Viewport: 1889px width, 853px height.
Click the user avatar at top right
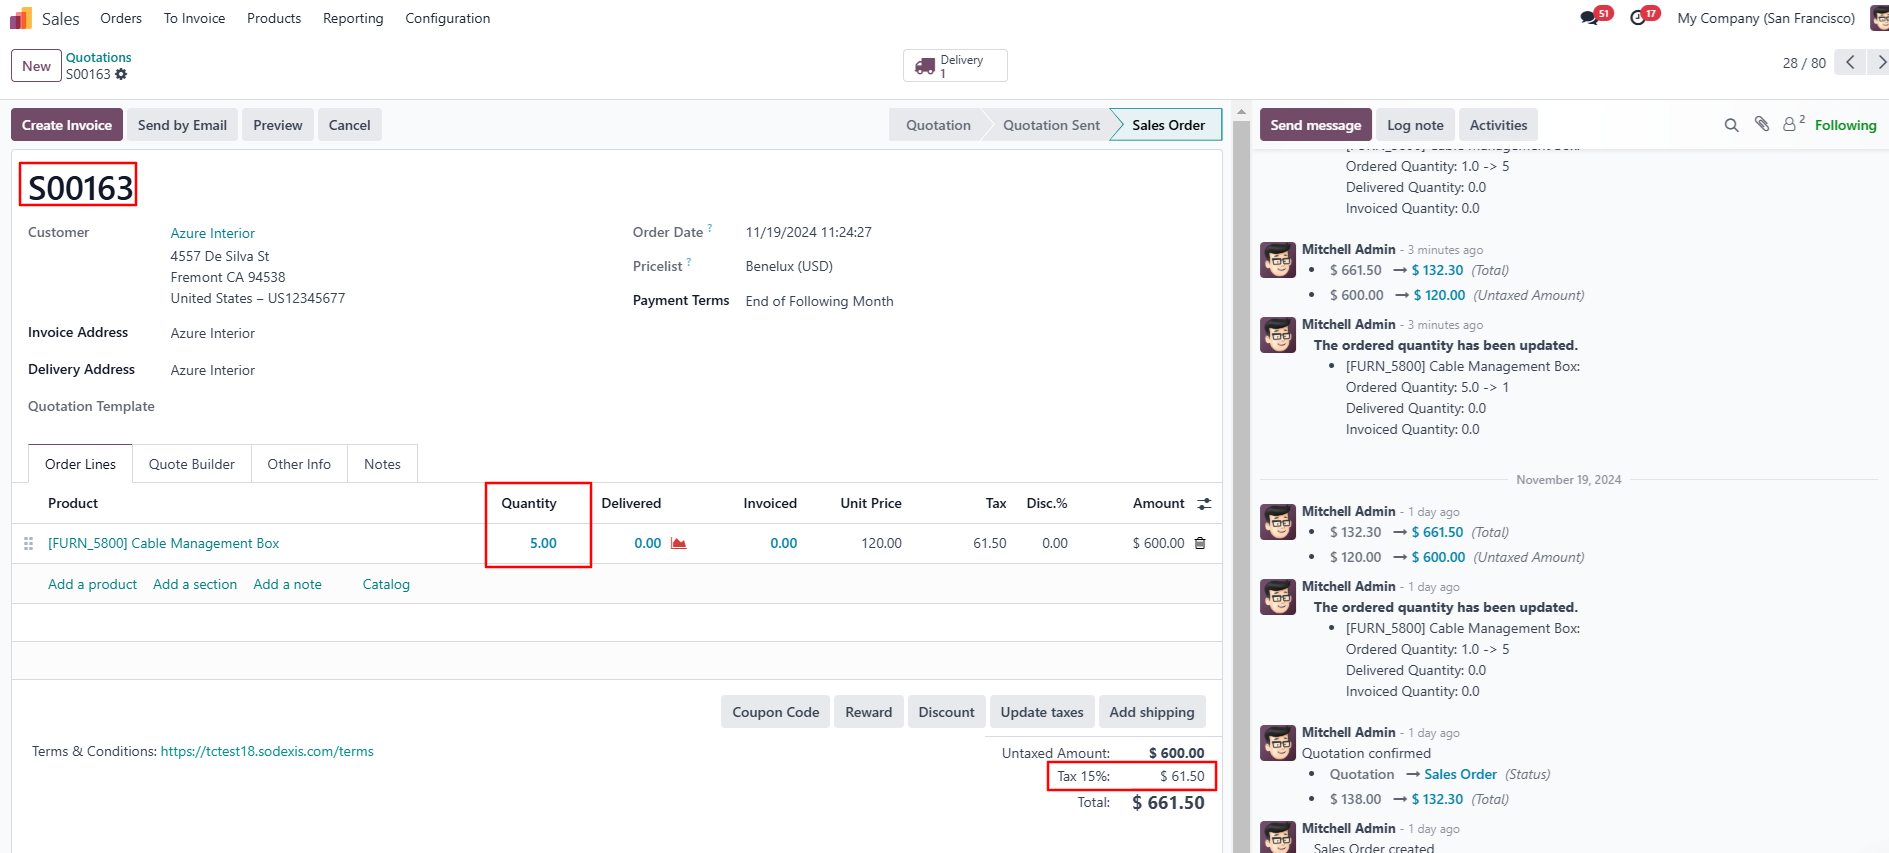[x=1880, y=18]
